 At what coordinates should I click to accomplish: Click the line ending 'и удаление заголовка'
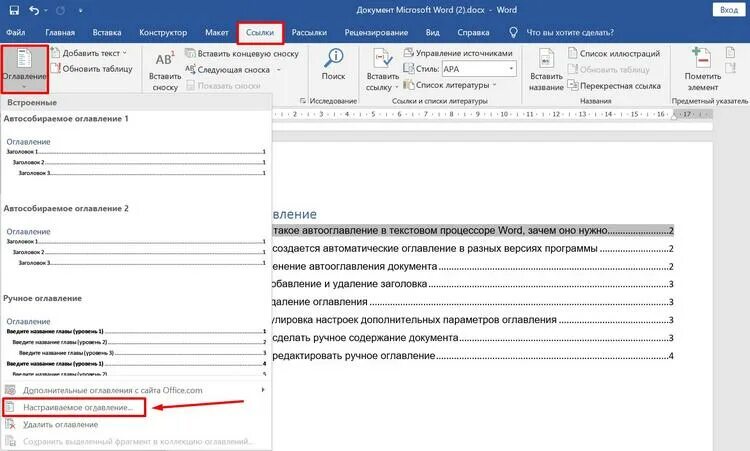(473, 284)
